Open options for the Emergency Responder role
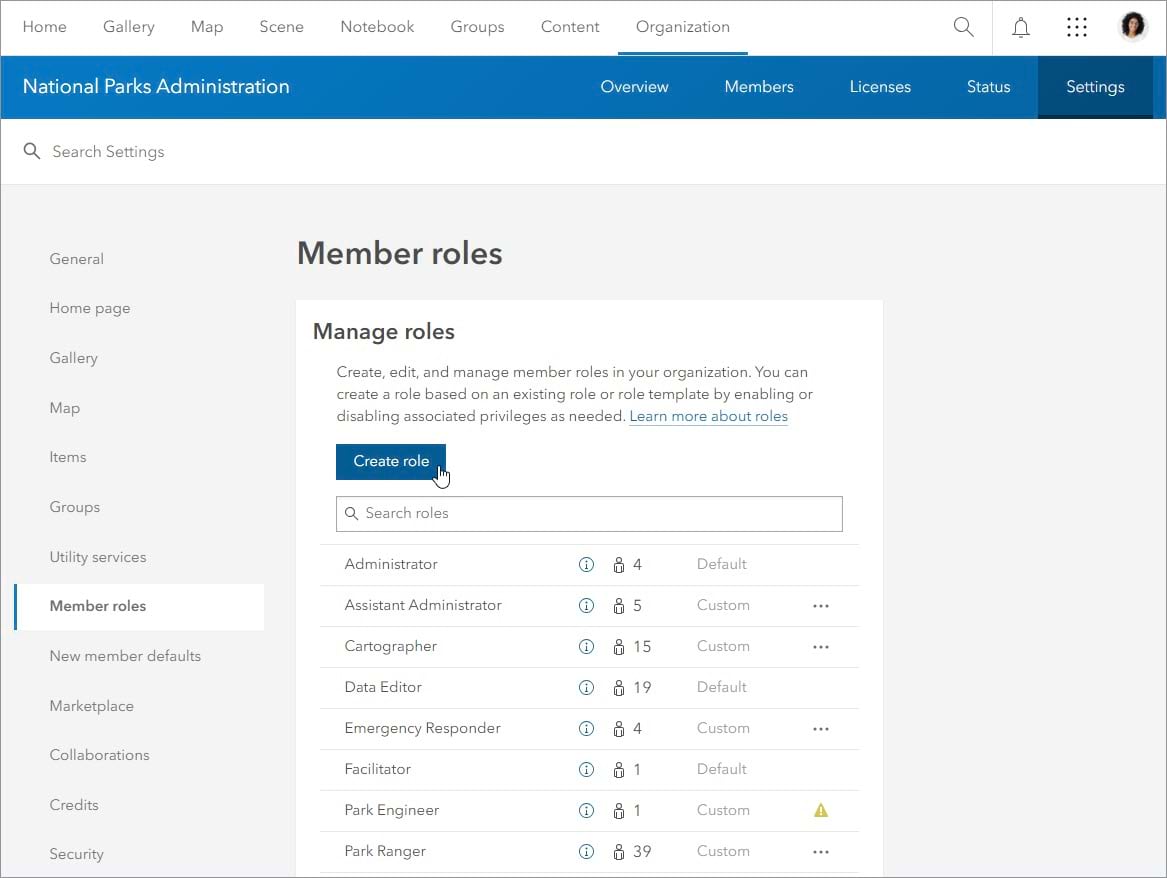The image size is (1167, 878). (821, 728)
